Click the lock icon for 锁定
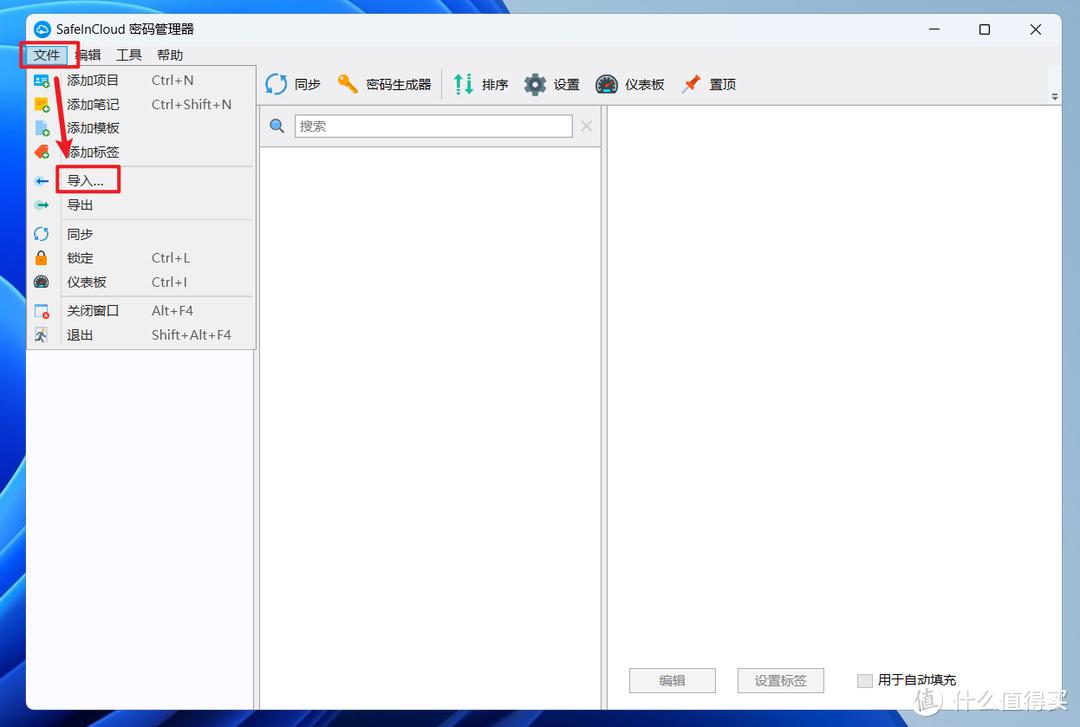The height and width of the screenshot is (727, 1080). tap(41, 258)
